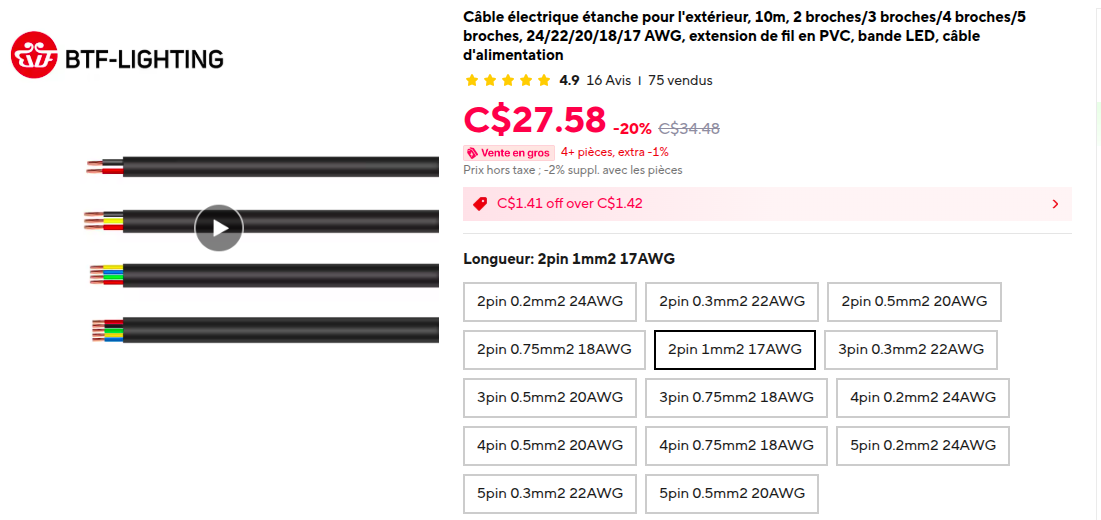Viewport: 1101px width, 520px height.
Task: Select 2pin 0.5mm2 20AWG option
Action: point(914,301)
